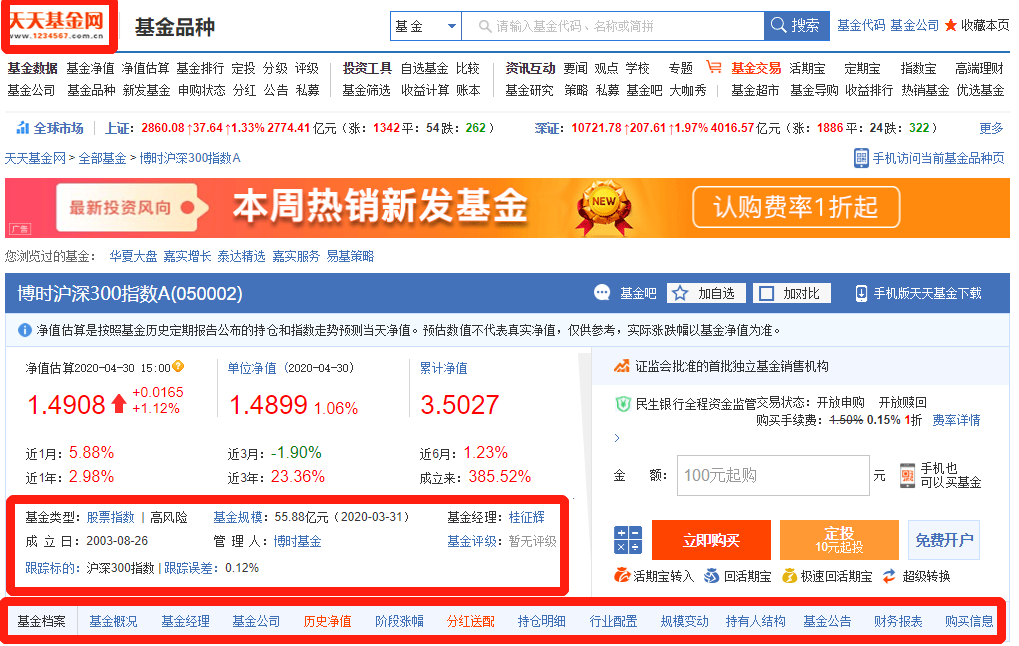This screenshot has width=1019, height=646.
Task: Add fund to favorites via 加自选 star
Action: coord(678,292)
